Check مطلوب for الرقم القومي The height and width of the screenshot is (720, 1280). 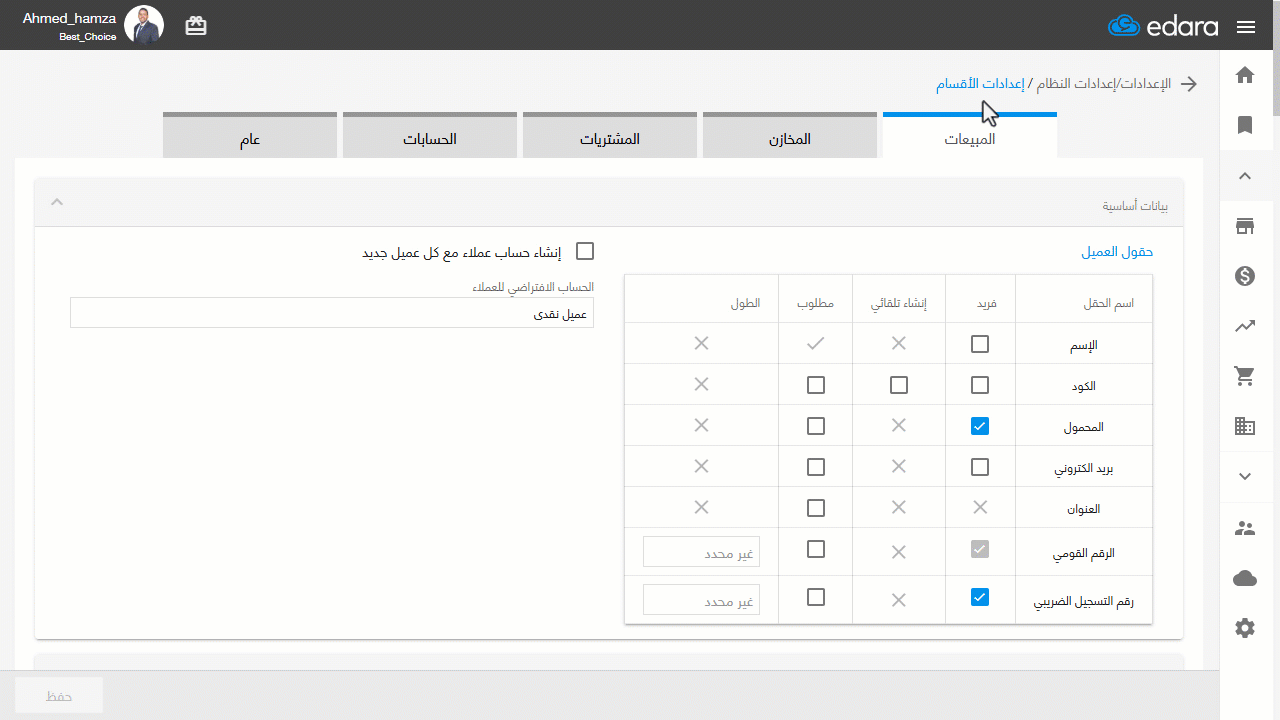(x=816, y=549)
